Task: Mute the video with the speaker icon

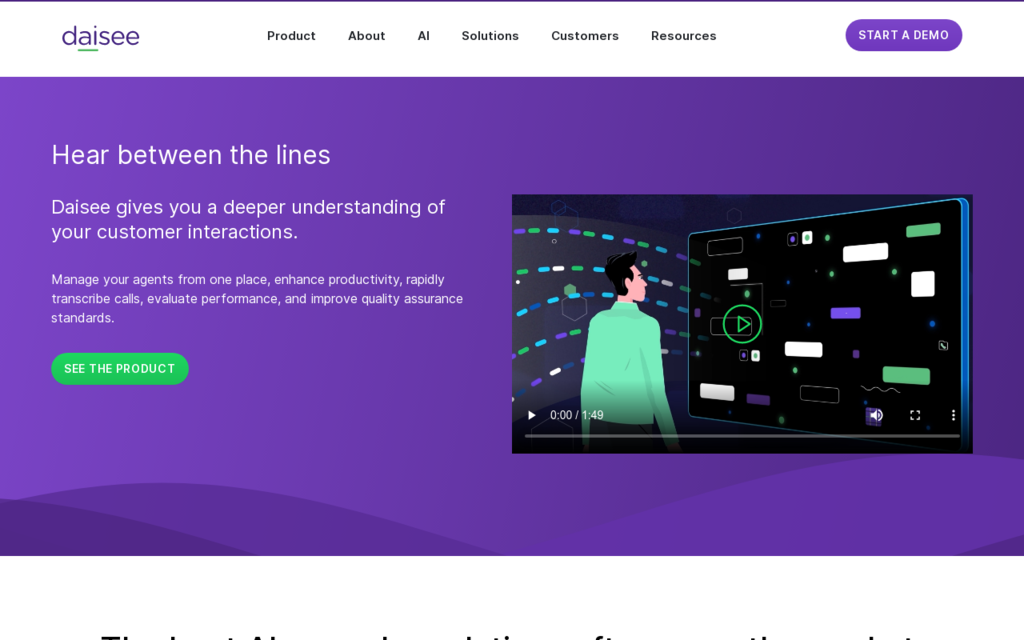Action: tap(876, 415)
